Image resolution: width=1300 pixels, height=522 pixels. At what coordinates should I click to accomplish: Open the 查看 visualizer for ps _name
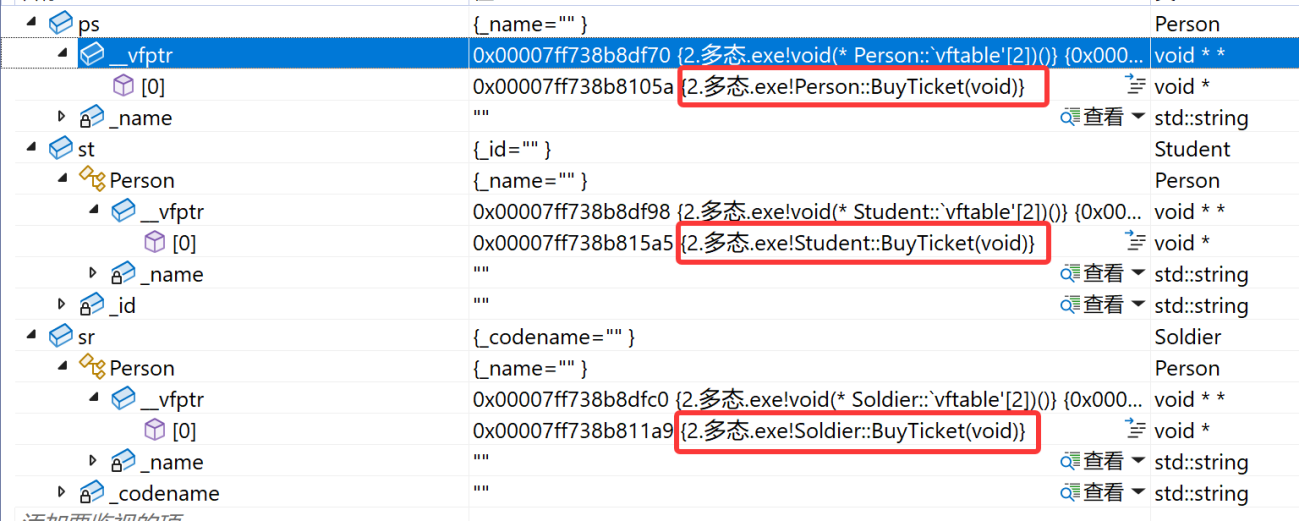[x=1092, y=117]
